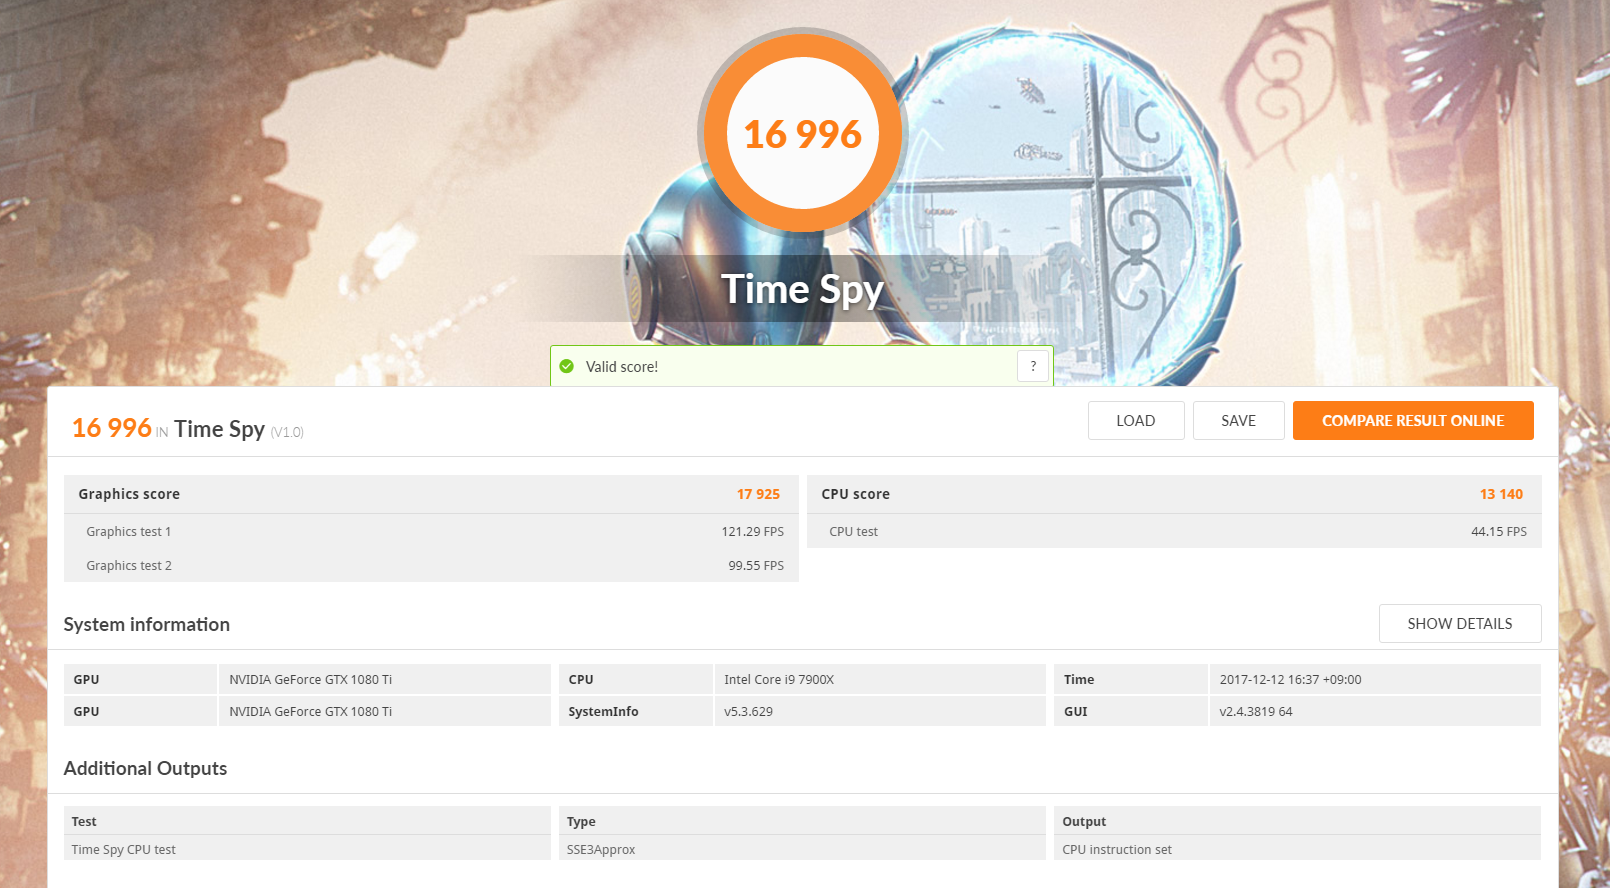Click the Graphics score label
Screen dimensions: 1610x888
tap(129, 494)
